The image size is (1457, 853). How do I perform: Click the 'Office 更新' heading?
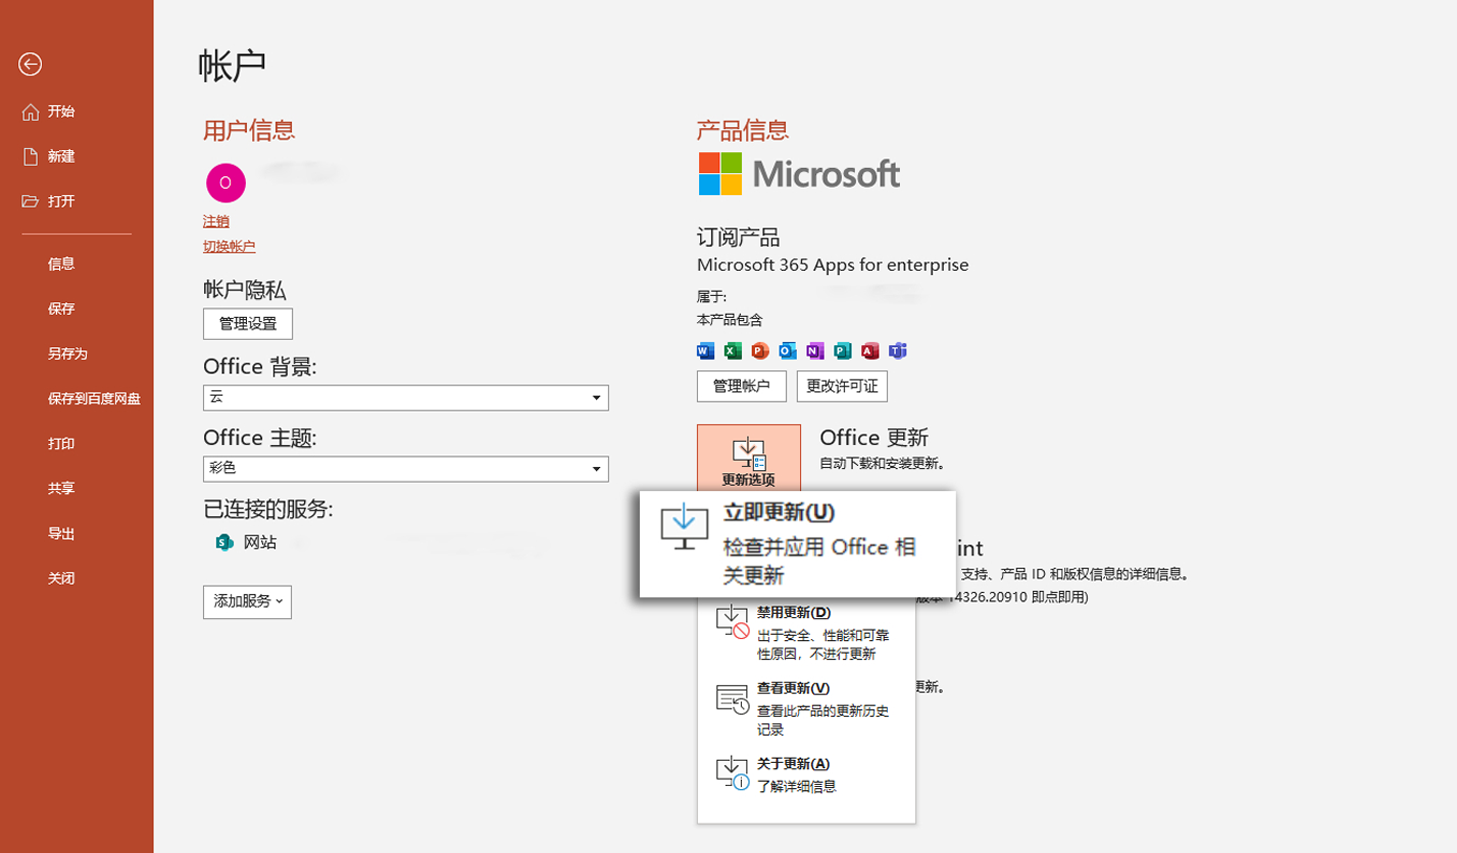pyautogui.click(x=874, y=437)
